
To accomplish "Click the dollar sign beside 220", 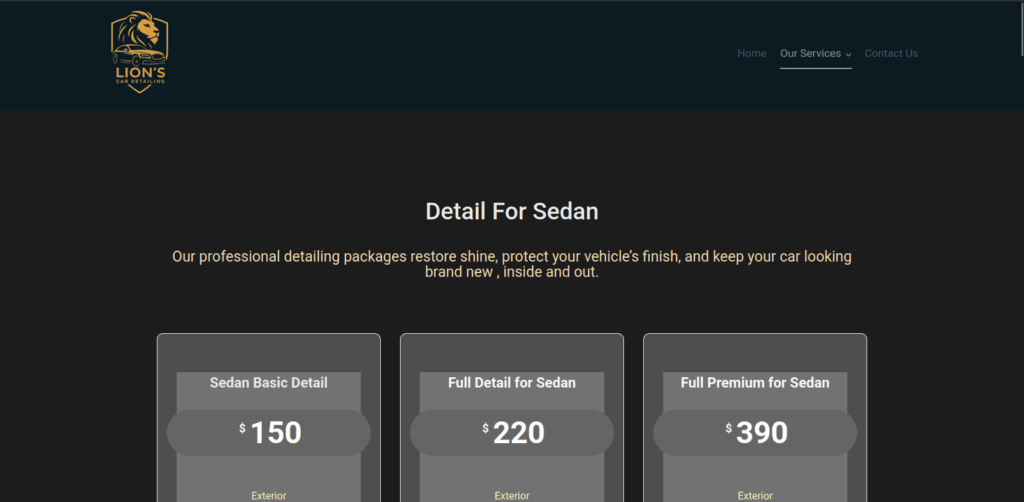I will [x=485, y=428].
